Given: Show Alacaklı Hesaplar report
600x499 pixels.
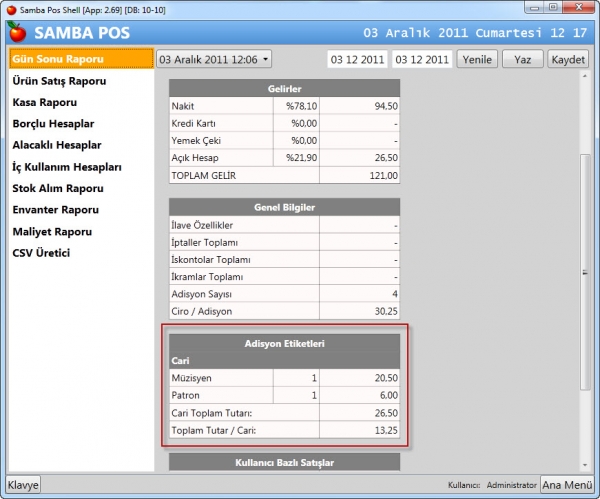Looking at the screenshot, I should (57, 145).
